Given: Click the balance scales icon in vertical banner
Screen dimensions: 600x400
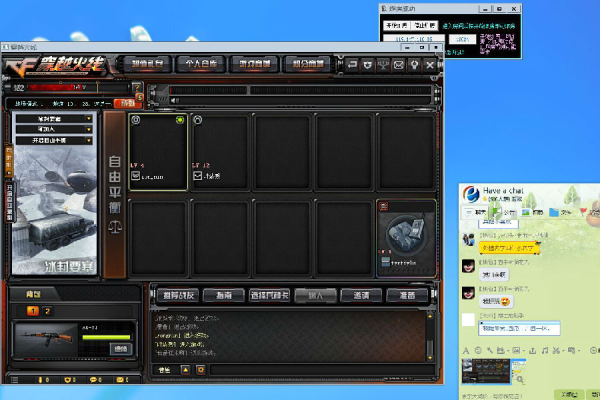Looking at the screenshot, I should click(x=115, y=227).
